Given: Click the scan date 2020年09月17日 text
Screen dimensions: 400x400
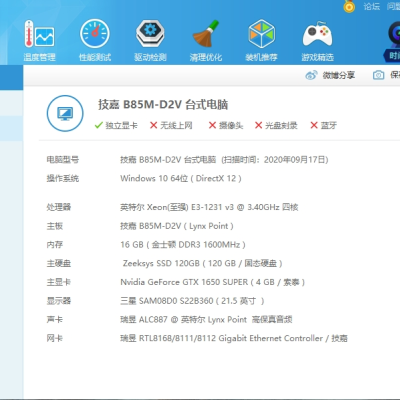Looking at the screenshot, I should click(x=296, y=160).
